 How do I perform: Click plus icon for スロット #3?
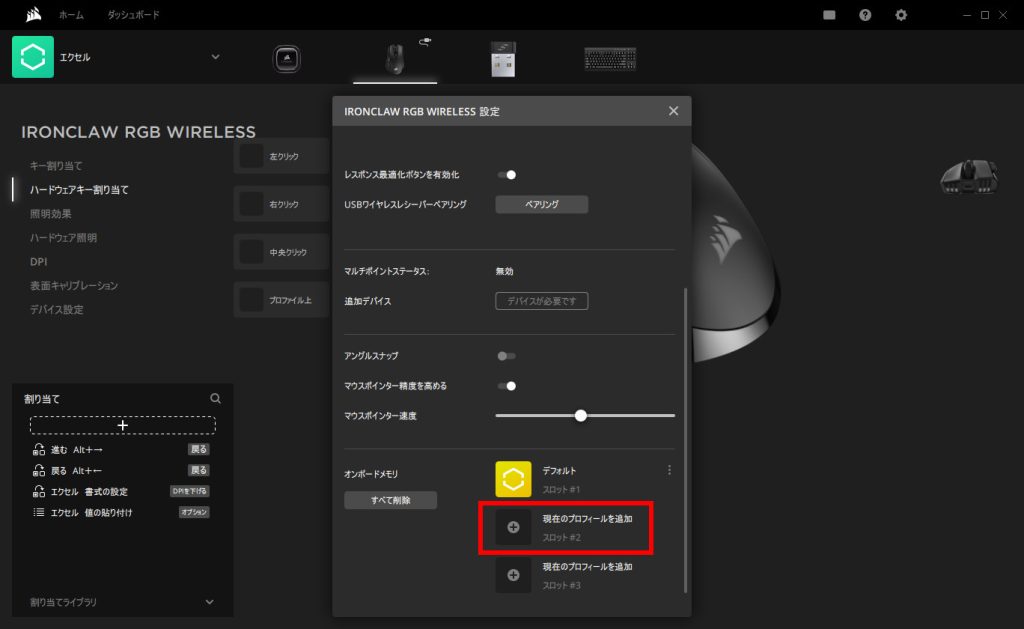coord(513,575)
